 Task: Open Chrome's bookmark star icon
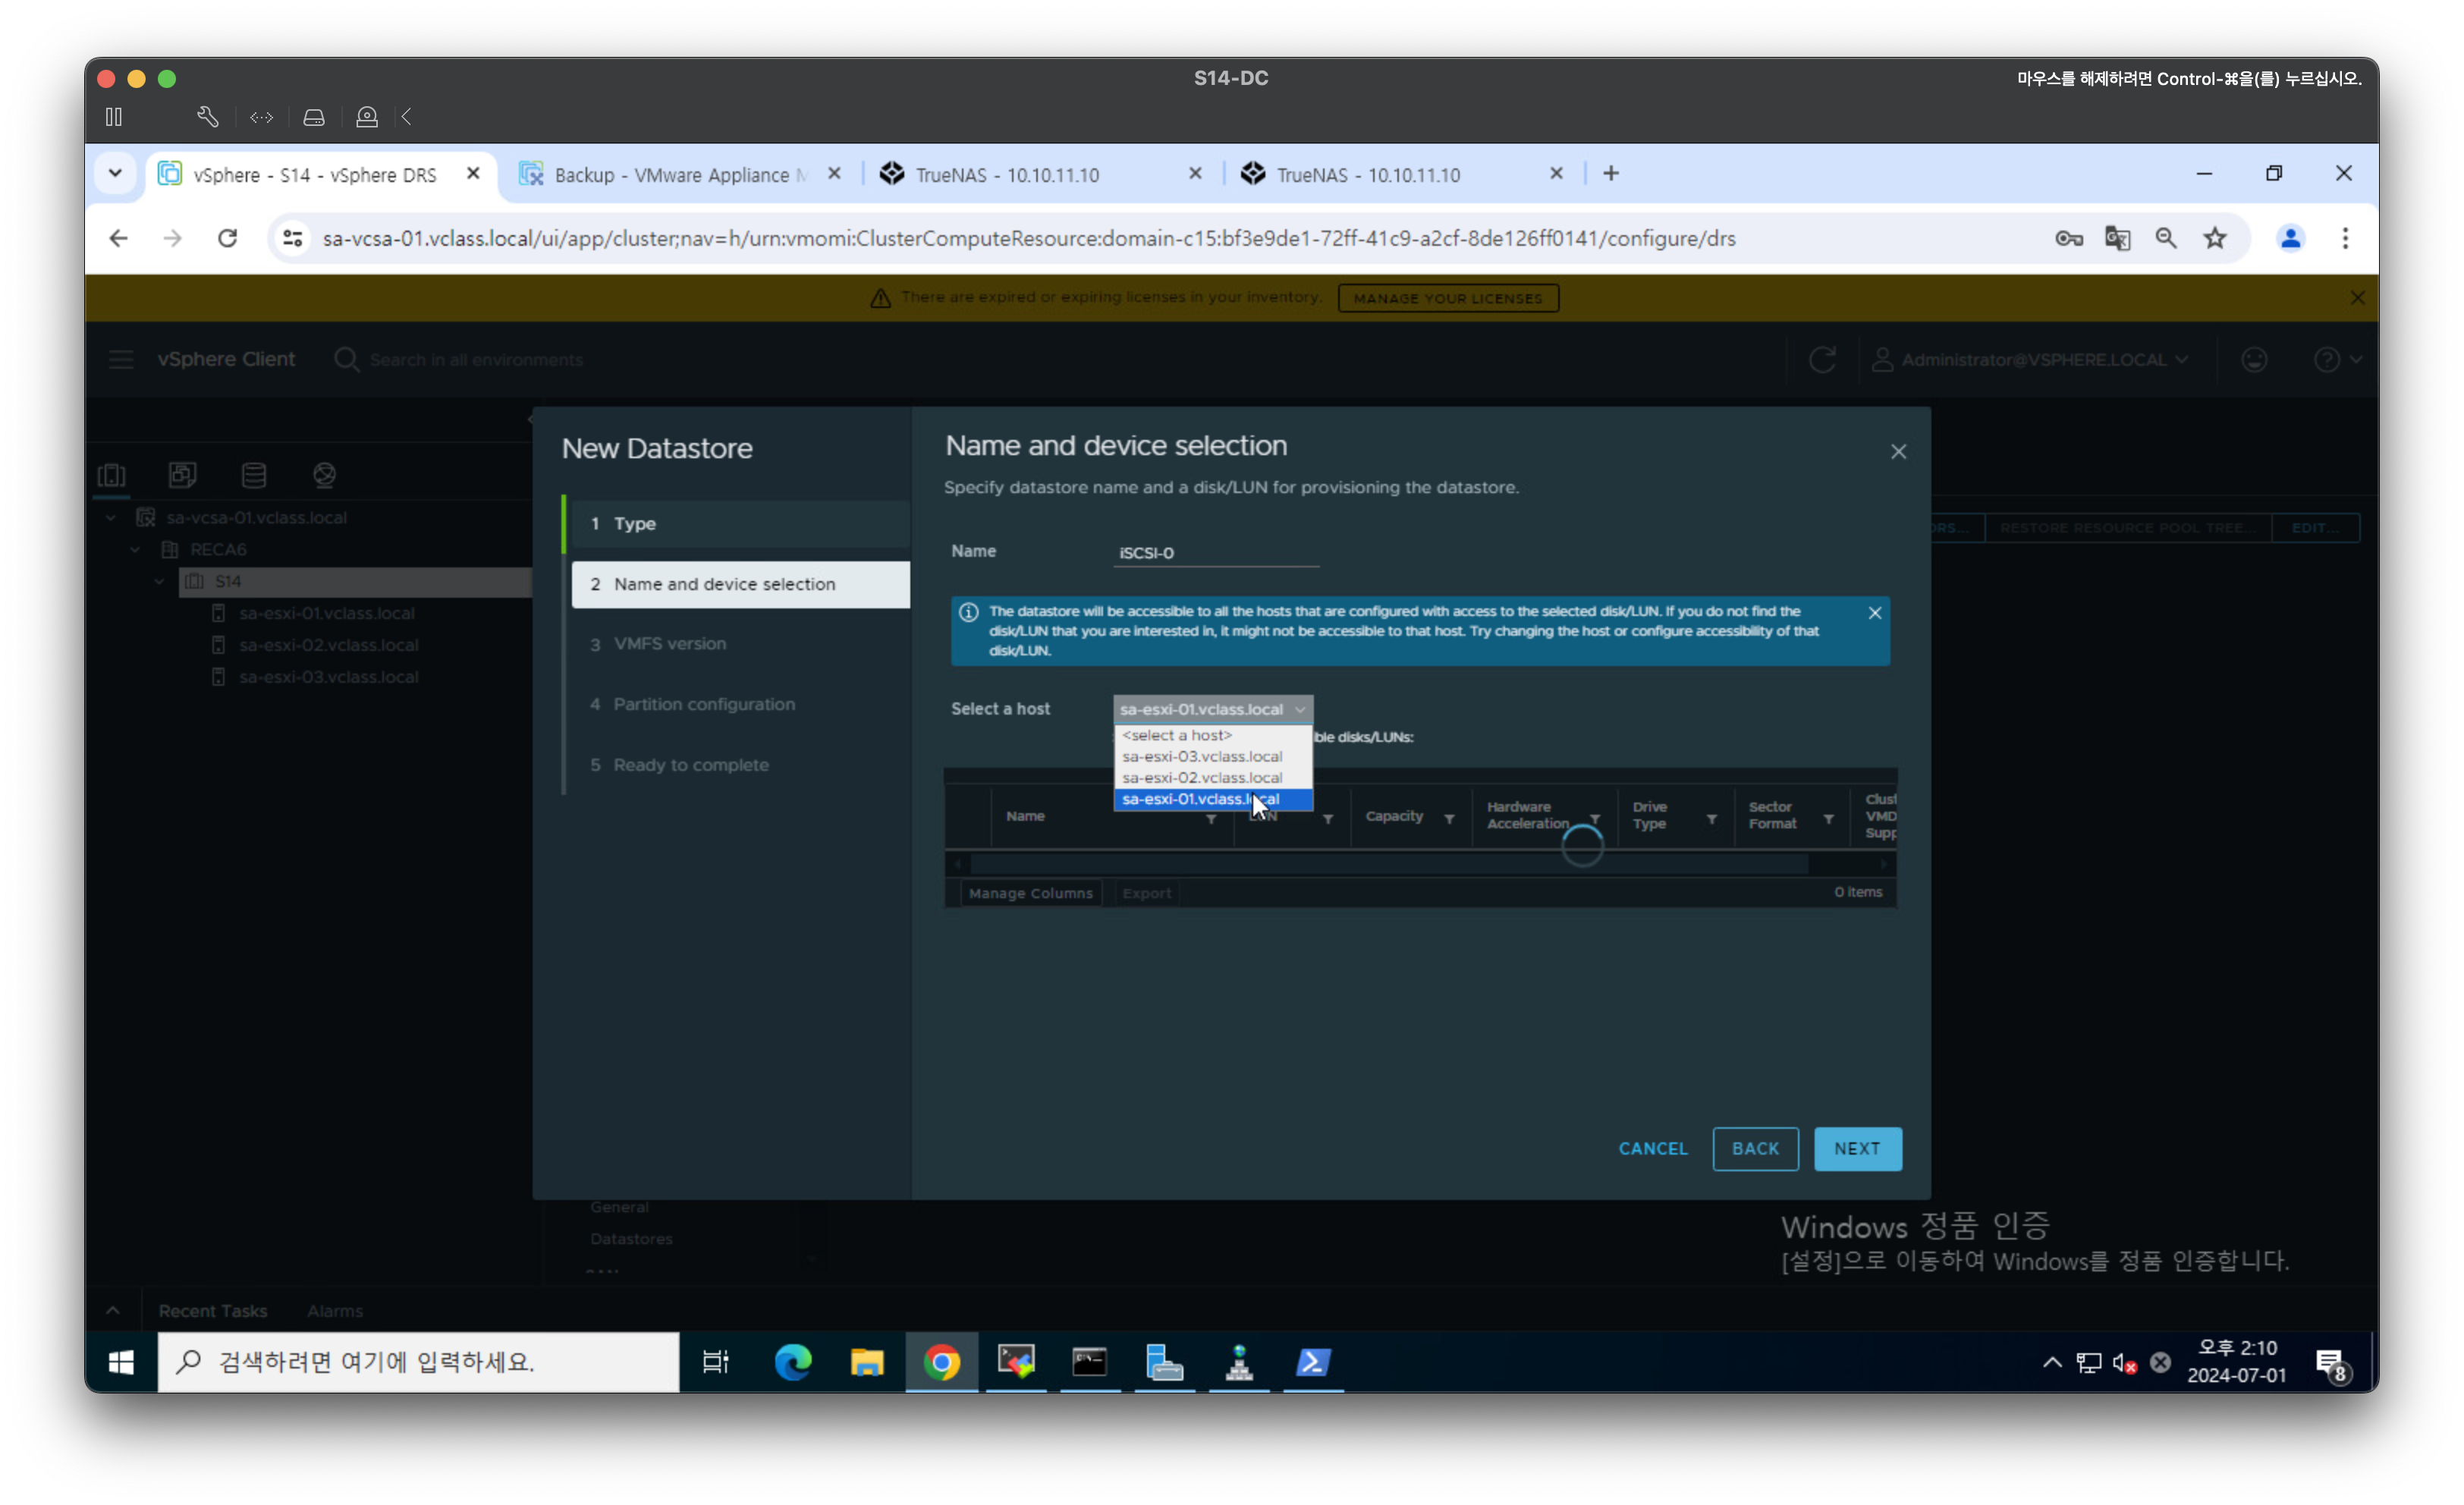click(2215, 238)
